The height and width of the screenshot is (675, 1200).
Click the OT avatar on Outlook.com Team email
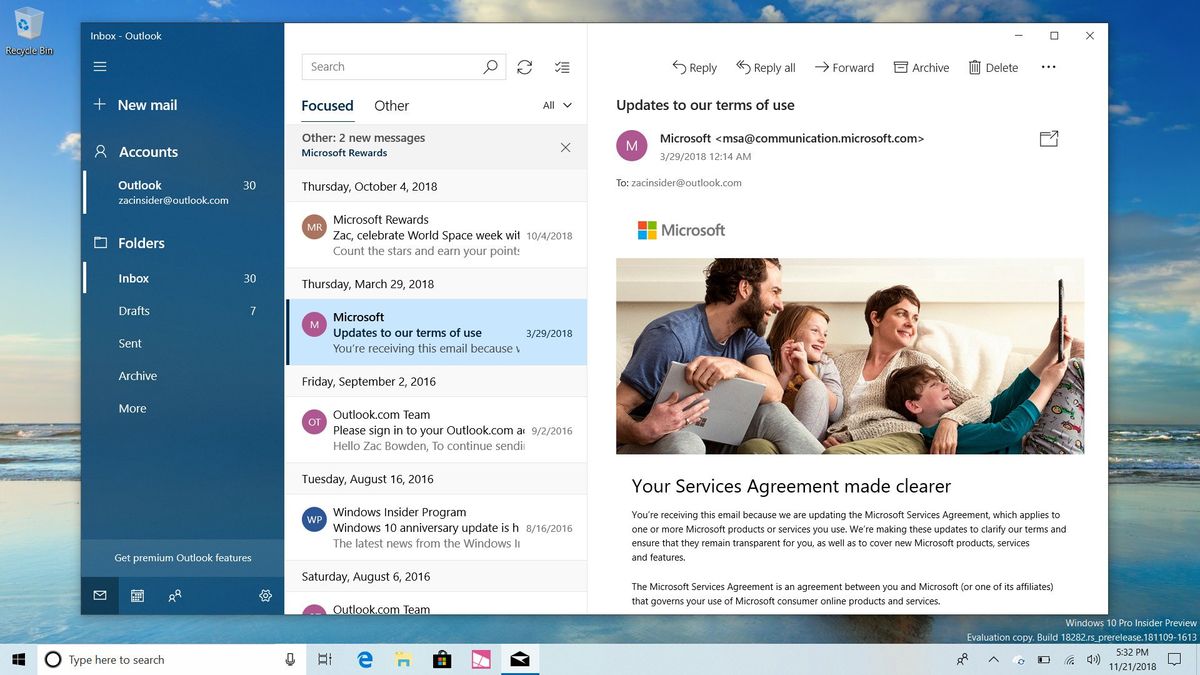pyautogui.click(x=314, y=422)
